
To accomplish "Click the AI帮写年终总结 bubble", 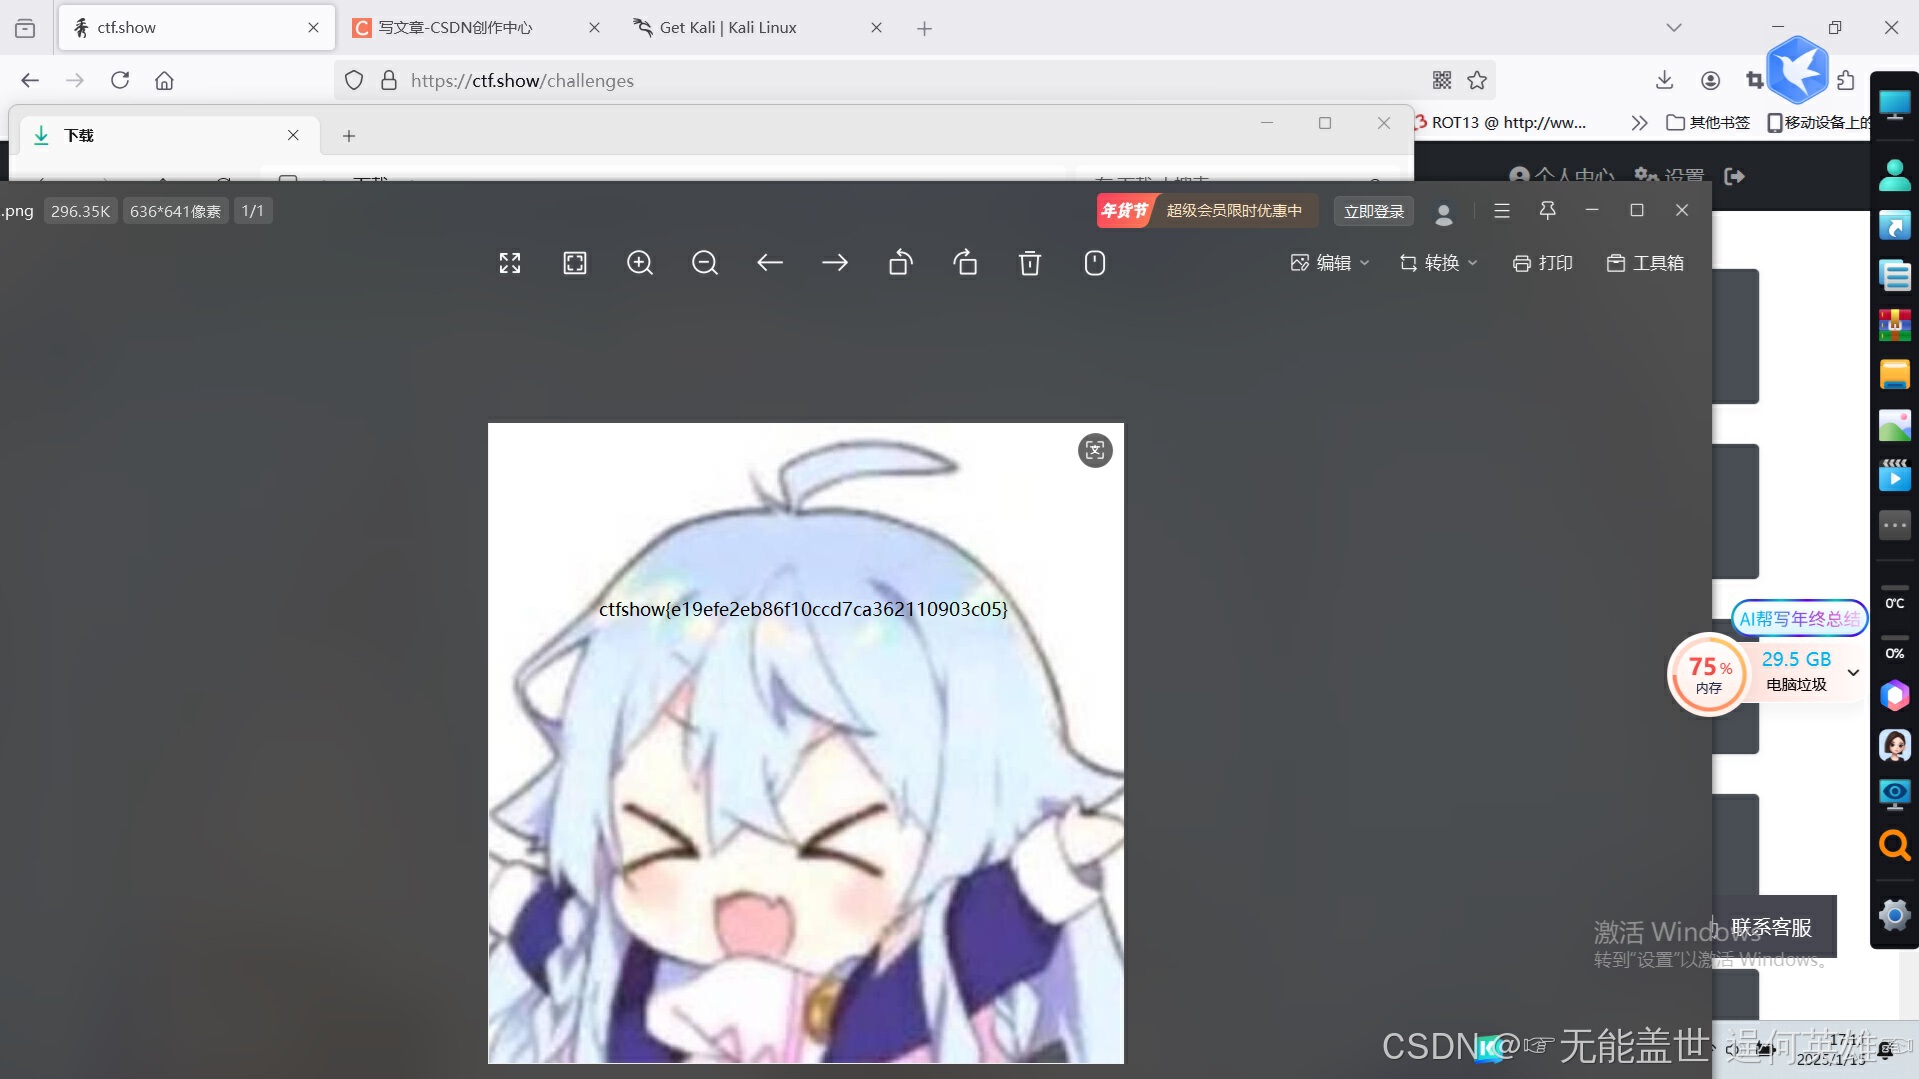I will (1799, 619).
